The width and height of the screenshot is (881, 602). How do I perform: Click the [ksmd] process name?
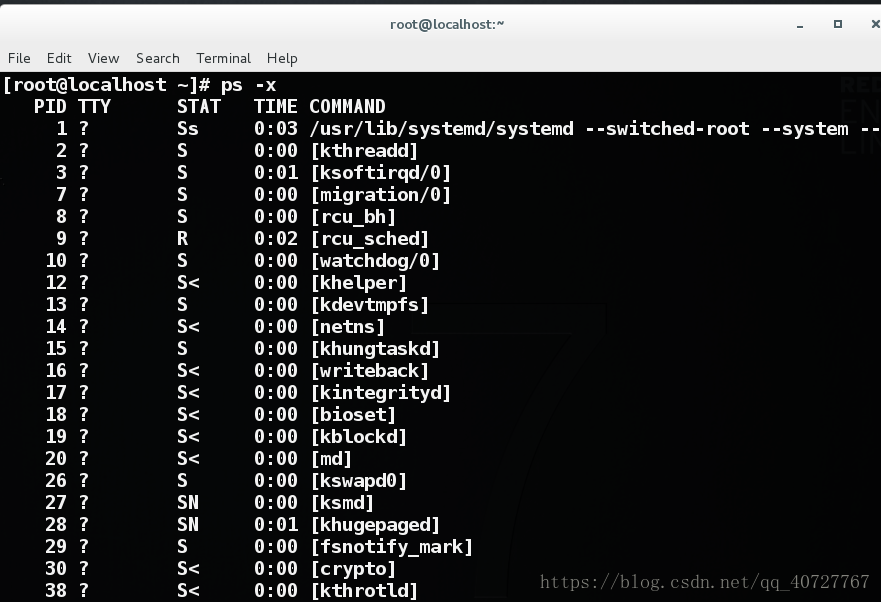[342, 503]
